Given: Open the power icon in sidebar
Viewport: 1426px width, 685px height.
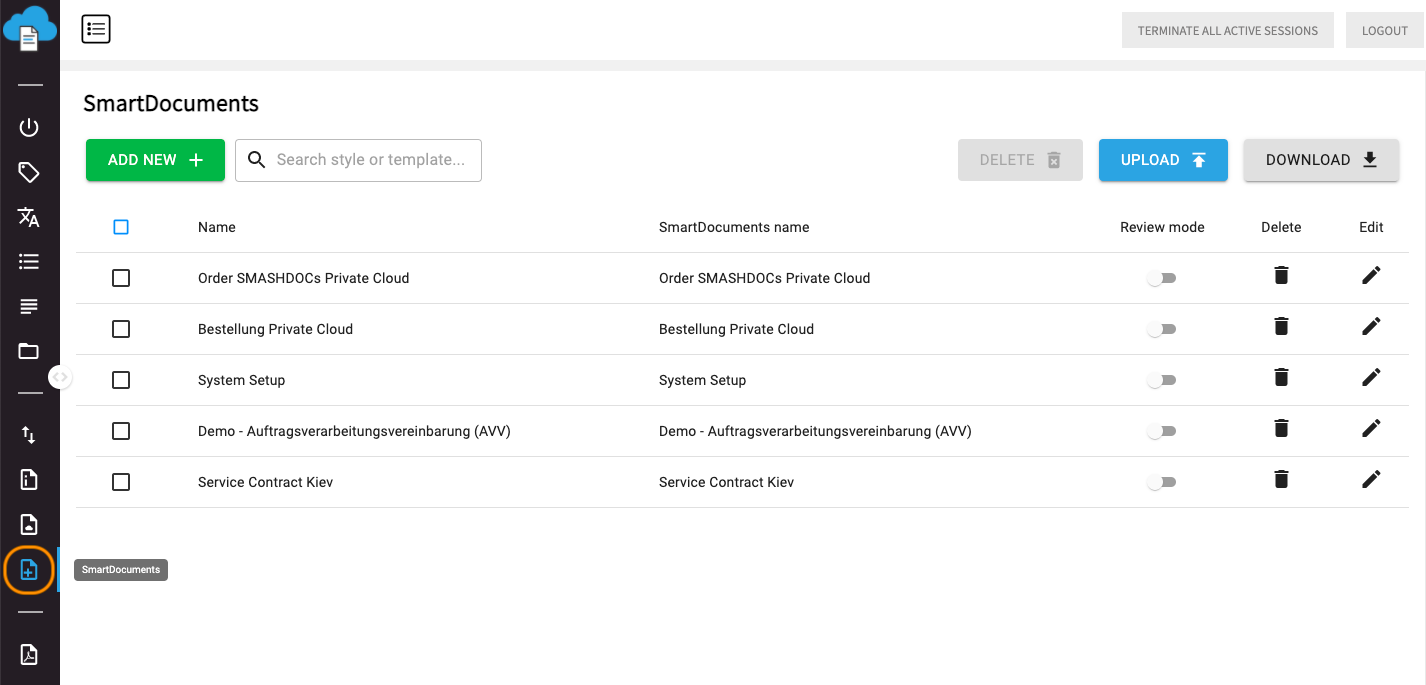Looking at the screenshot, I should click(29, 127).
